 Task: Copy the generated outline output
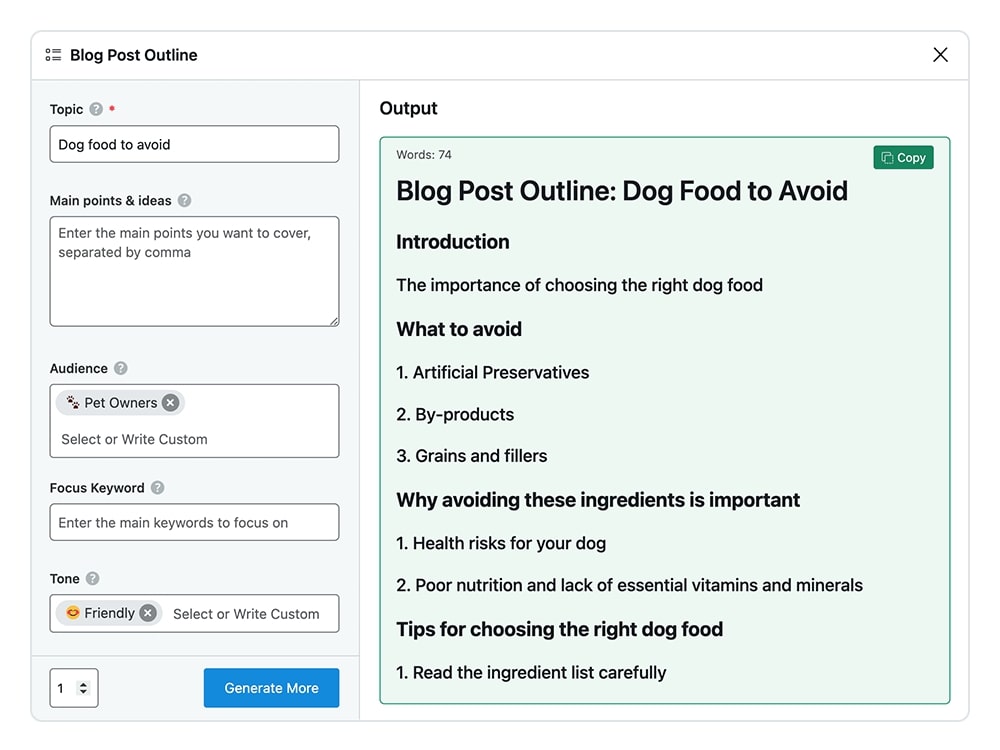(x=903, y=158)
